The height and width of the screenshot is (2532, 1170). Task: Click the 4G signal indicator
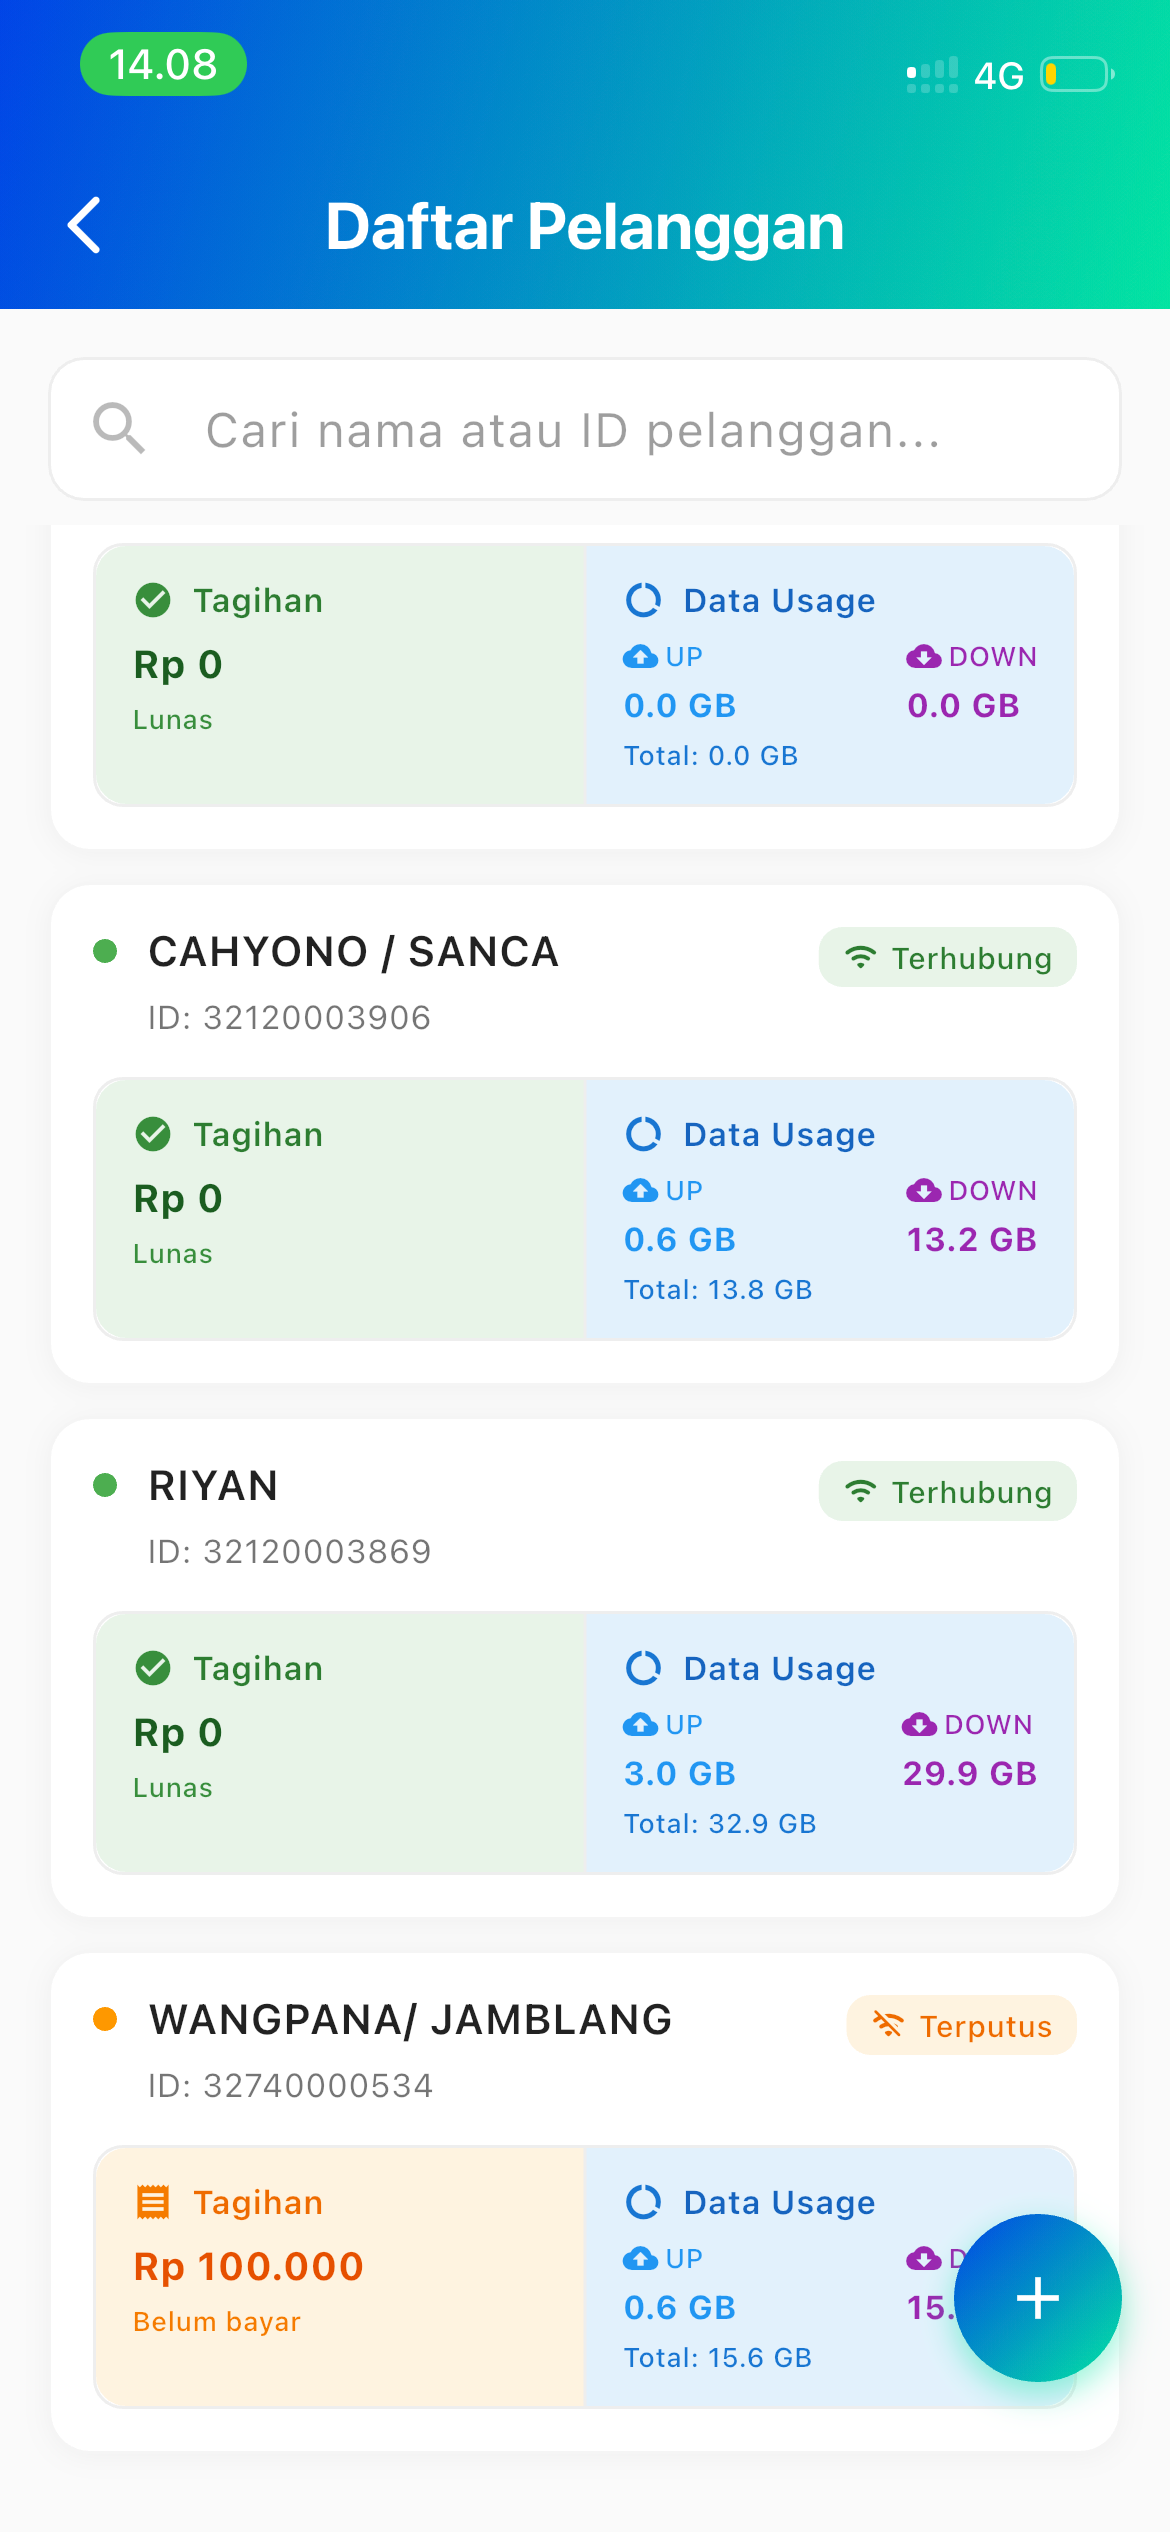[x=998, y=76]
